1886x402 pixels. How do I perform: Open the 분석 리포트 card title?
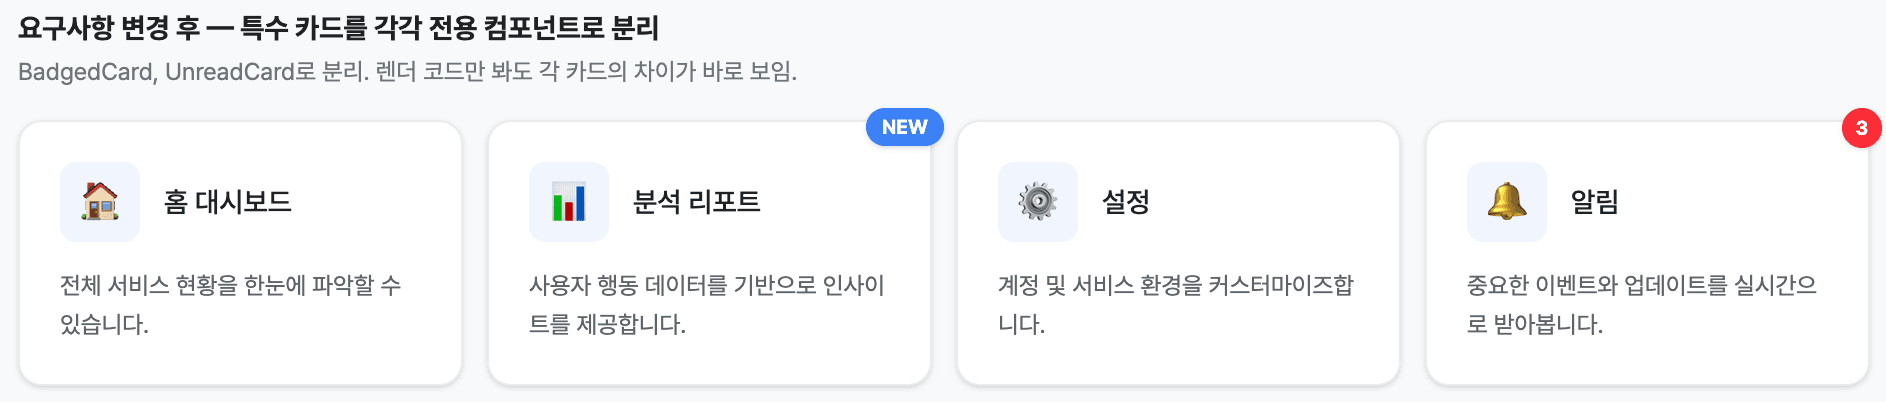pos(697,202)
